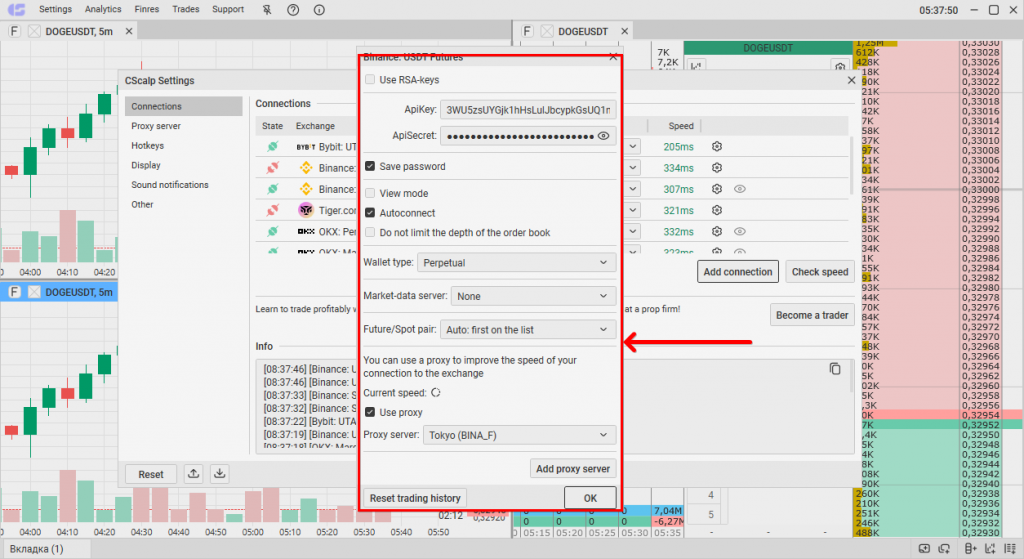This screenshot has height=559, width=1024.
Task: Click the Add proxy server button
Action: [573, 468]
